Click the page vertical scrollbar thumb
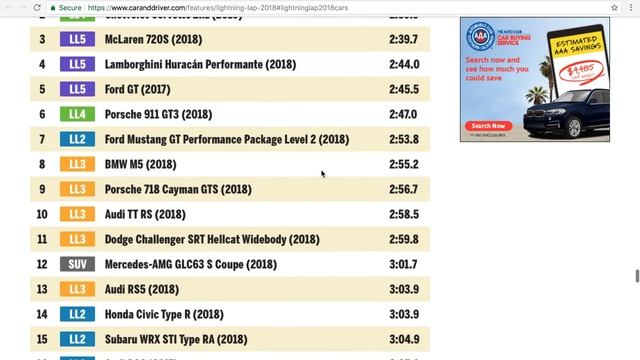The height and width of the screenshot is (360, 640). pyautogui.click(x=637, y=276)
